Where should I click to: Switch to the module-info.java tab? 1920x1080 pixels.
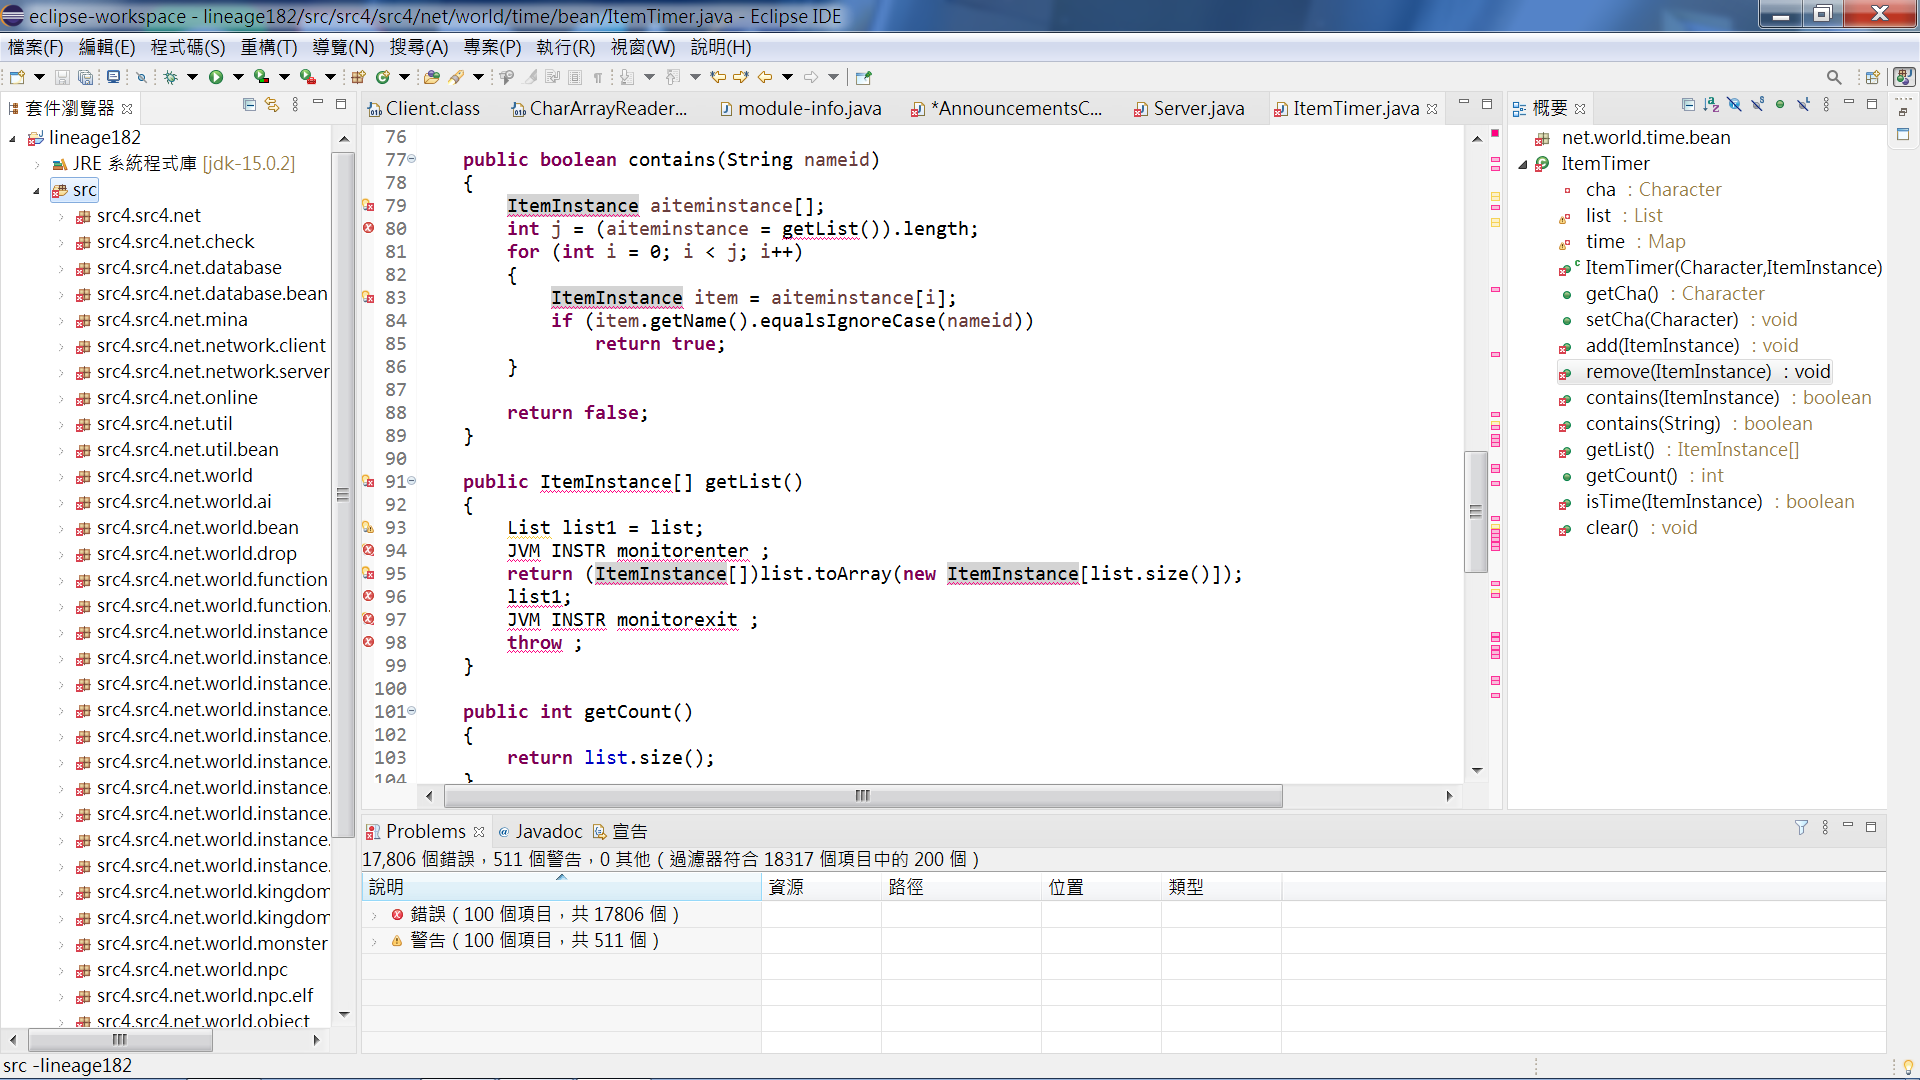(x=800, y=108)
